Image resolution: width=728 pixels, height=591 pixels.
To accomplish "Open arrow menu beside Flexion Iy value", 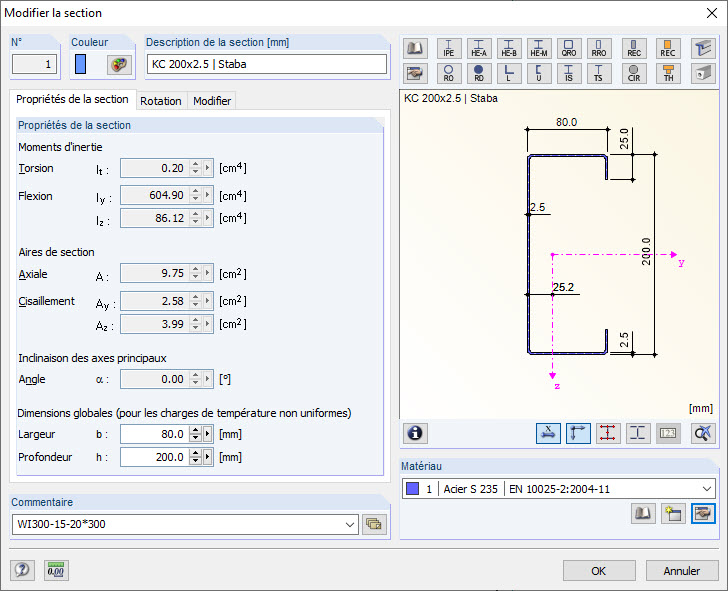I will 208,195.
